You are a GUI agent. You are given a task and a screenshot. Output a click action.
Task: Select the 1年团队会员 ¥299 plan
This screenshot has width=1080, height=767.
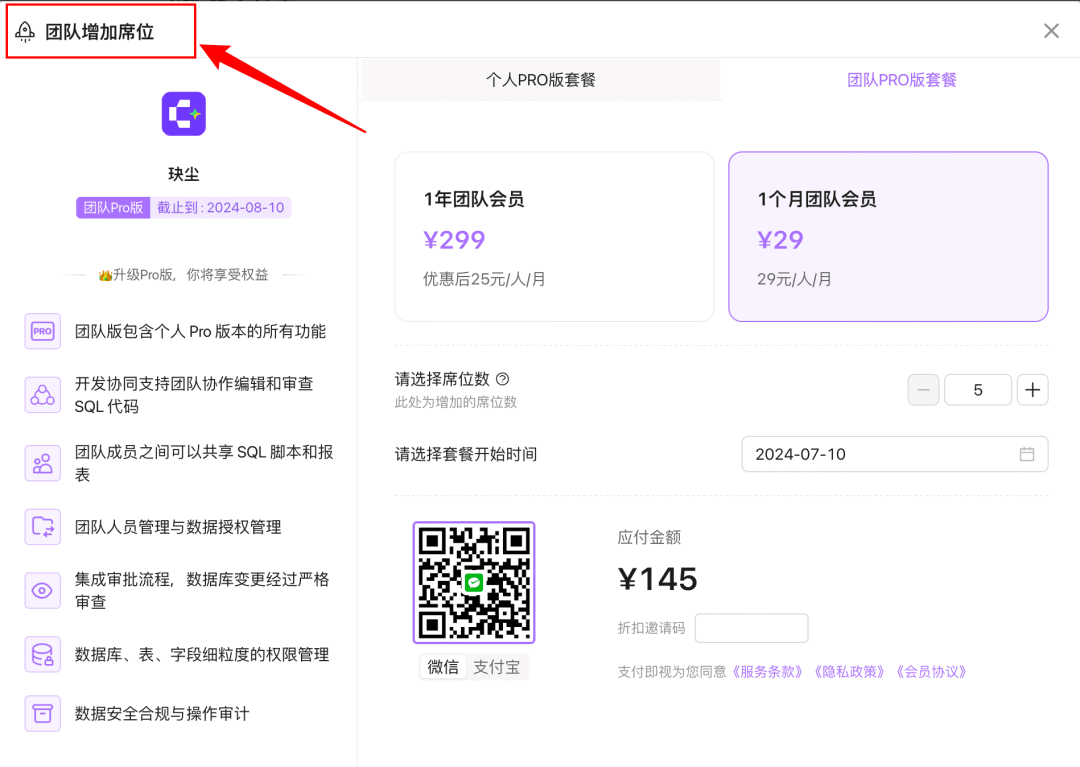tap(554, 237)
